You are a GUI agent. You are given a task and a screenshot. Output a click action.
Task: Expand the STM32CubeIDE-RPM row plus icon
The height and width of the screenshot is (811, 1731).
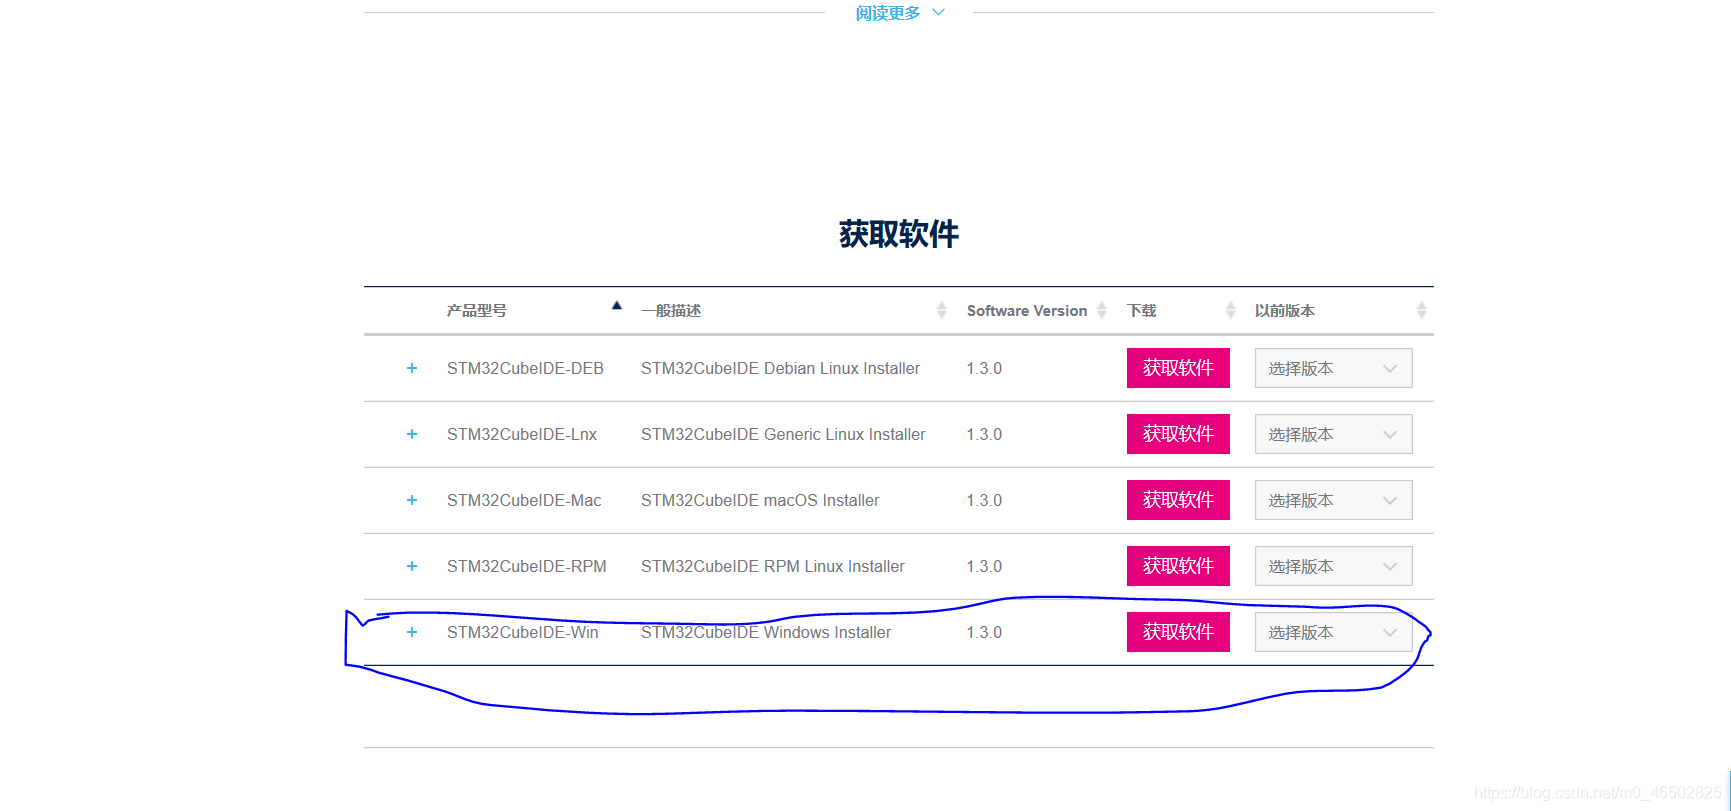click(x=412, y=566)
